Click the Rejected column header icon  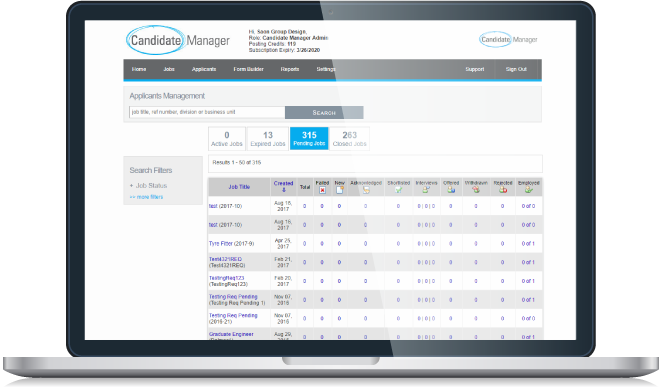point(503,190)
